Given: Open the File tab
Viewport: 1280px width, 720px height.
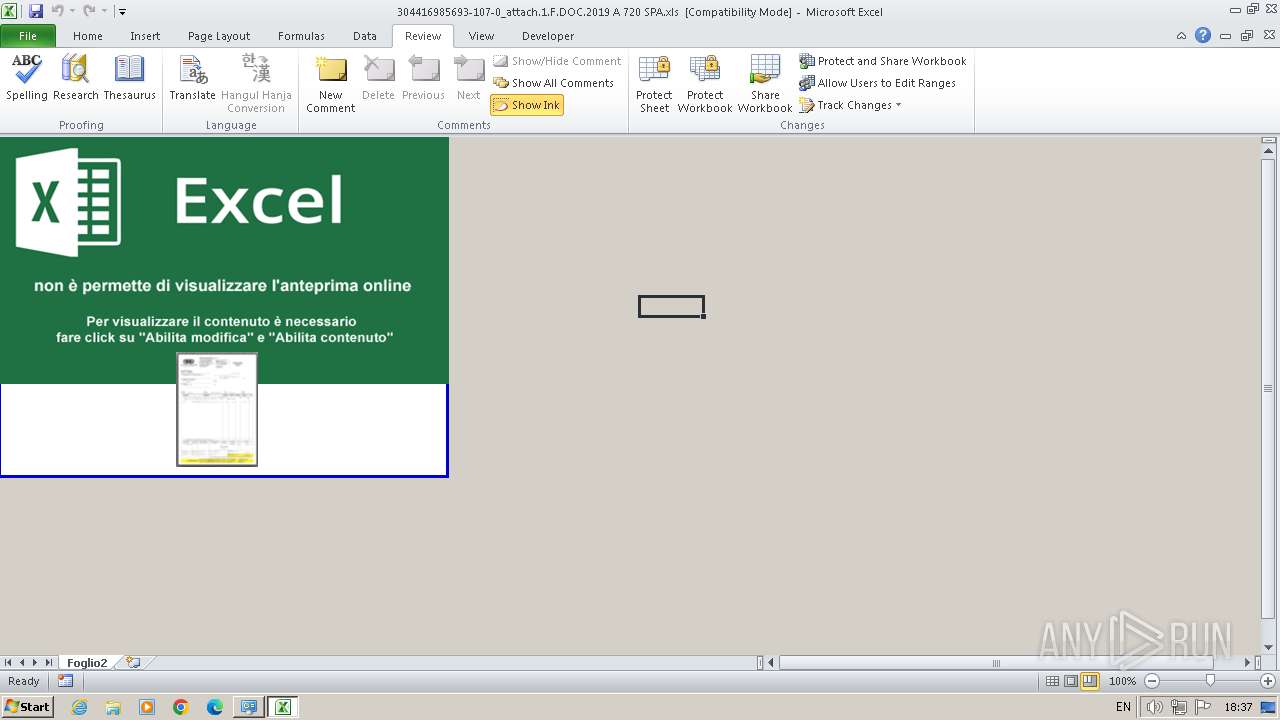Looking at the screenshot, I should (28, 36).
